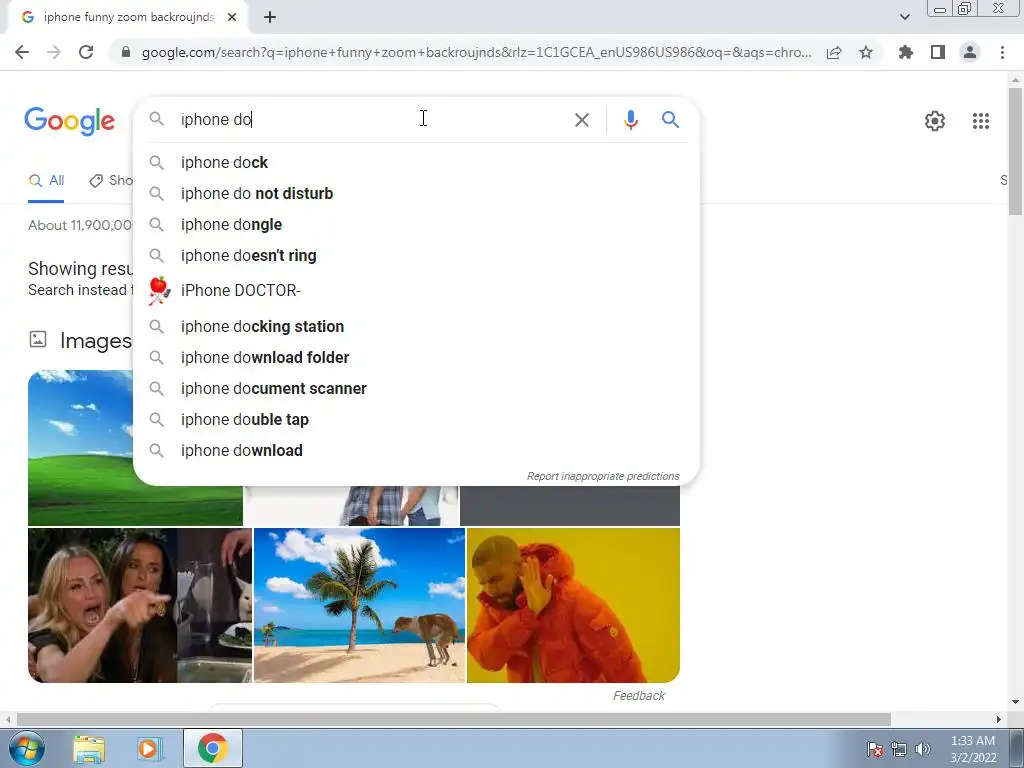This screenshot has width=1024, height=768.
Task: Open the woman yelling at cat meme
Action: pos(140,605)
